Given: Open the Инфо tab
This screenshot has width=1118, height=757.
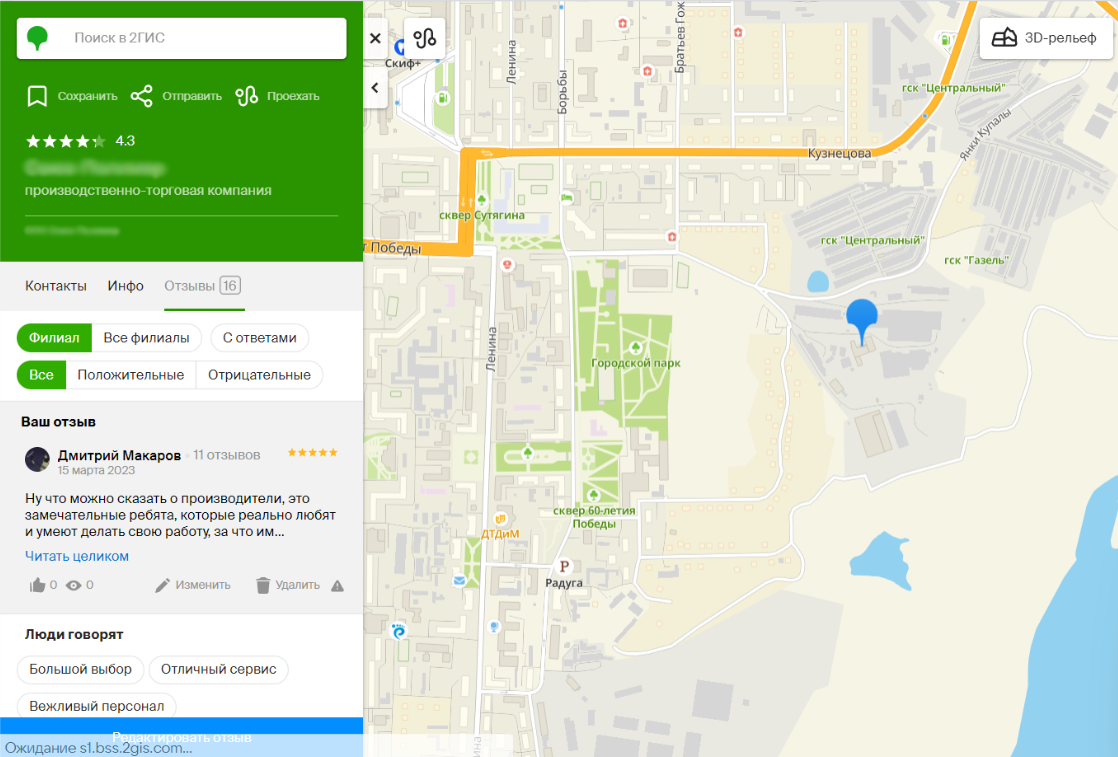Looking at the screenshot, I should [x=126, y=286].
